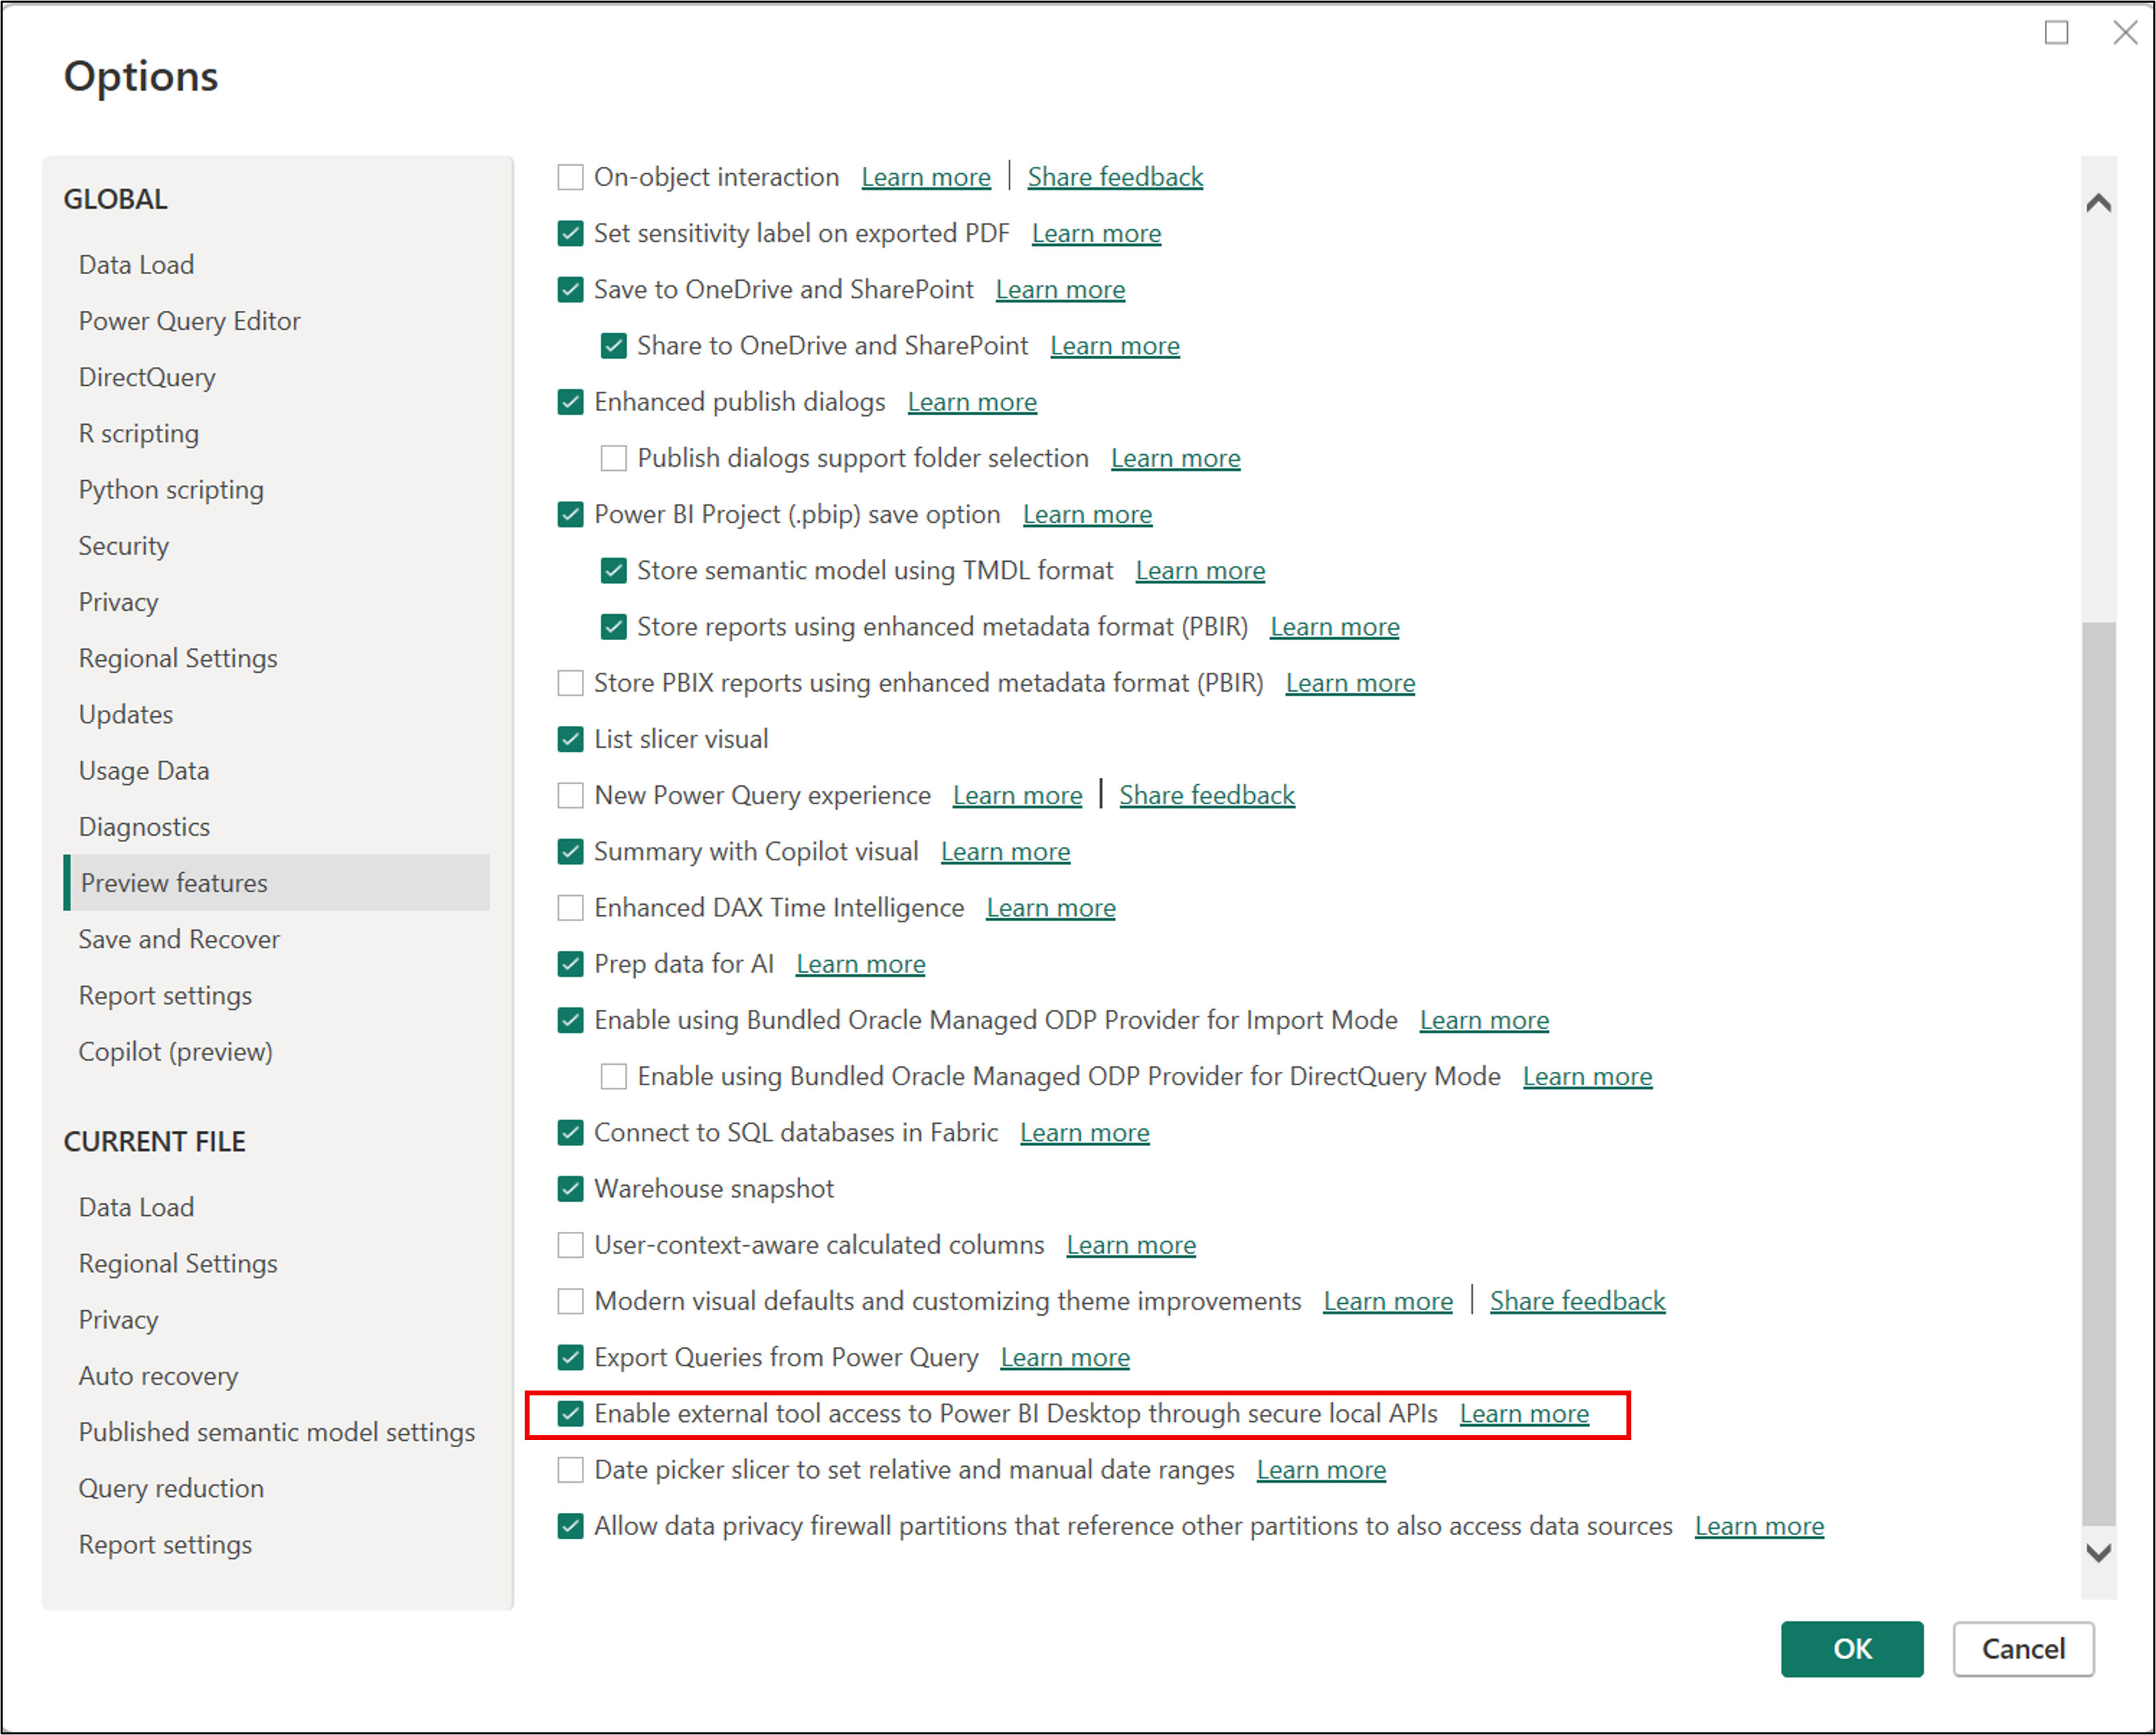
Task: Select Security in the Global section
Action: [124, 546]
